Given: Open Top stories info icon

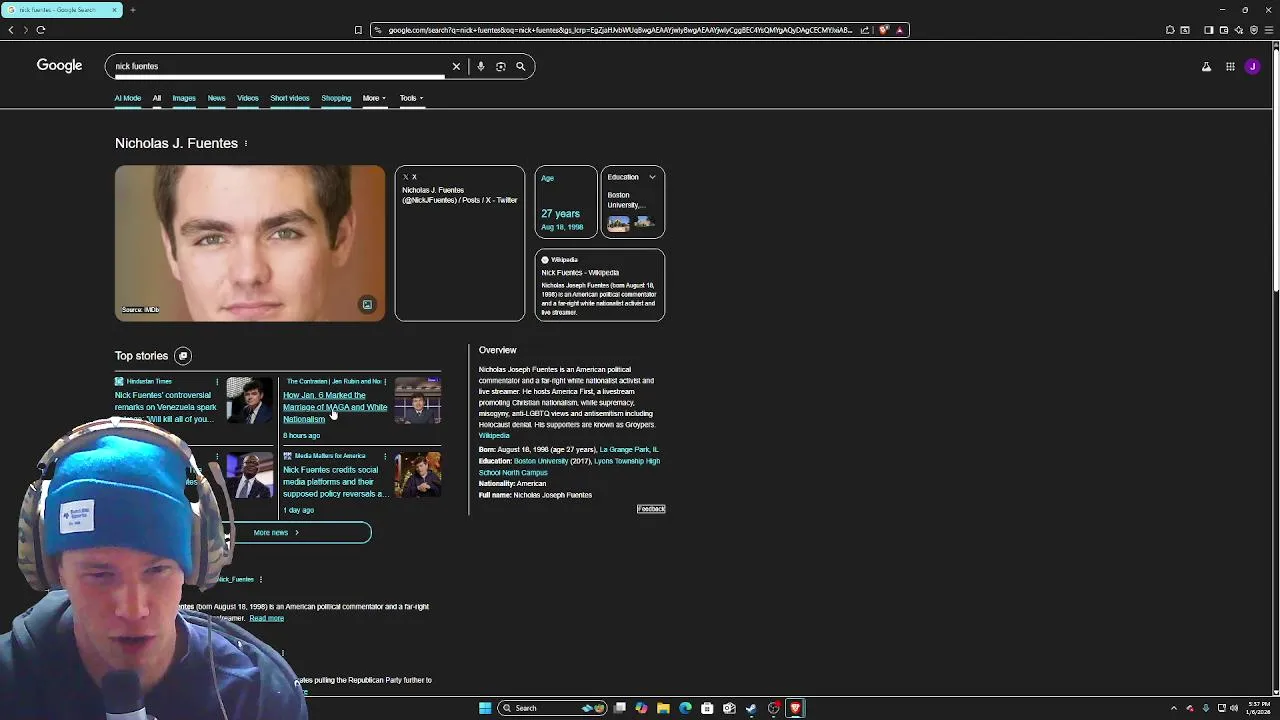Looking at the screenshot, I should 183,356.
